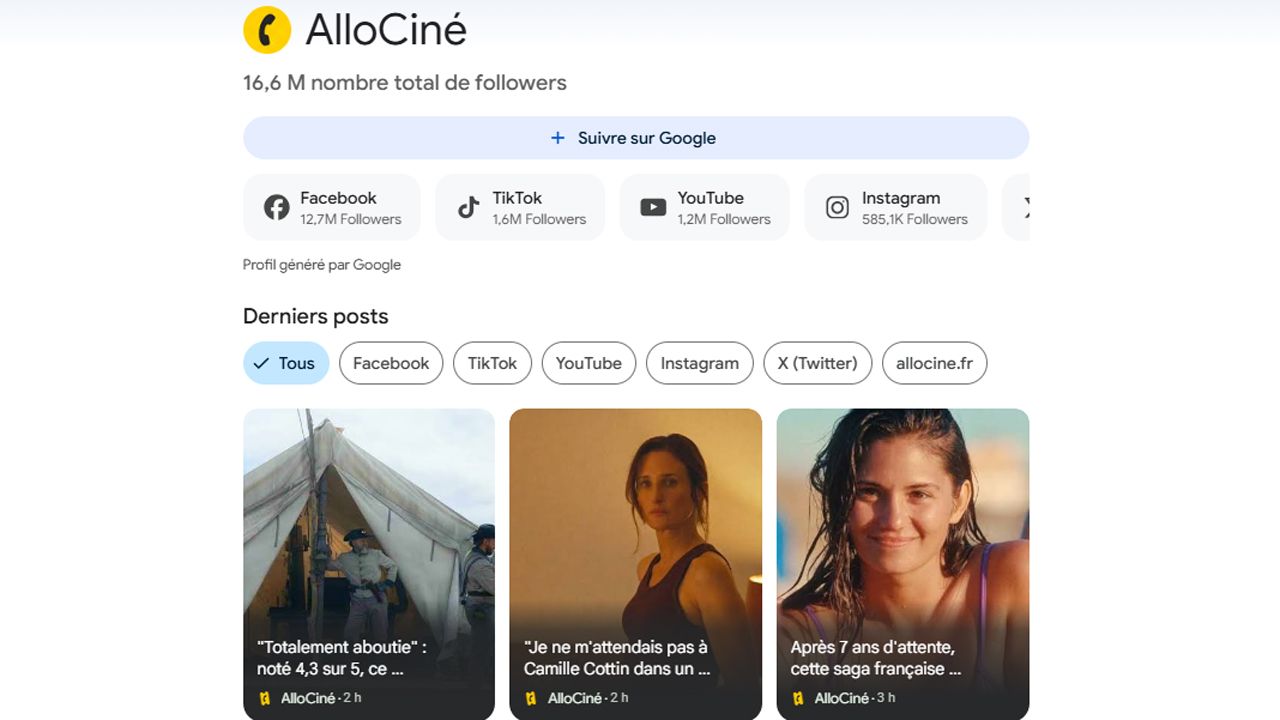
Task: Filter posts by X (Twitter)
Action: click(x=817, y=363)
